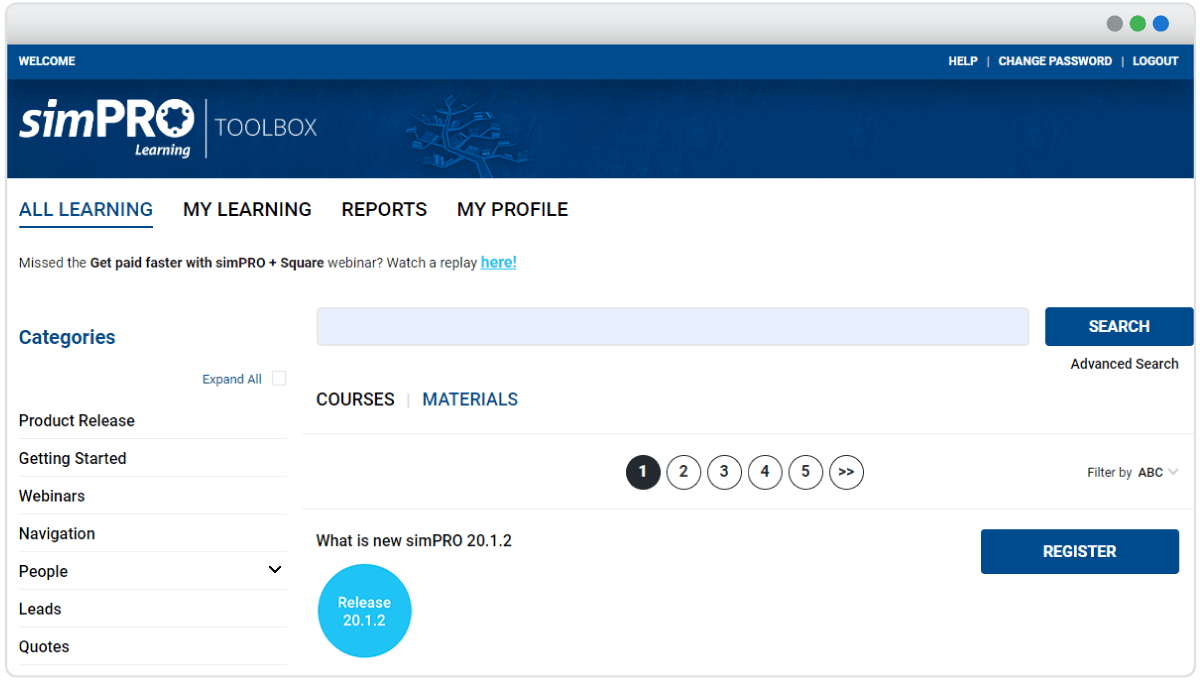Choose the Webinars category

pyautogui.click(x=52, y=496)
